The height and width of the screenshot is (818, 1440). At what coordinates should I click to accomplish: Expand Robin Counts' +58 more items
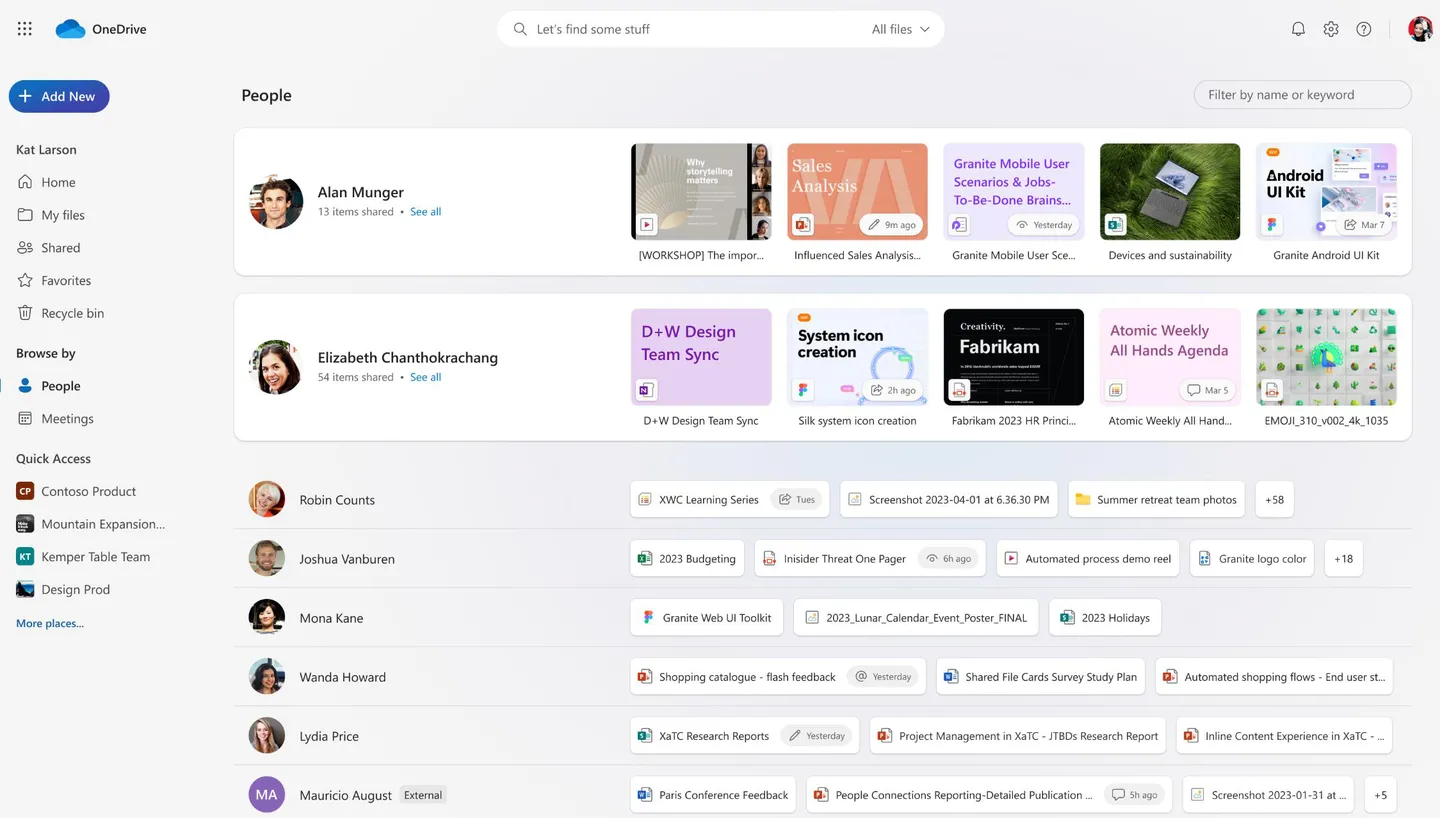coord(1274,499)
